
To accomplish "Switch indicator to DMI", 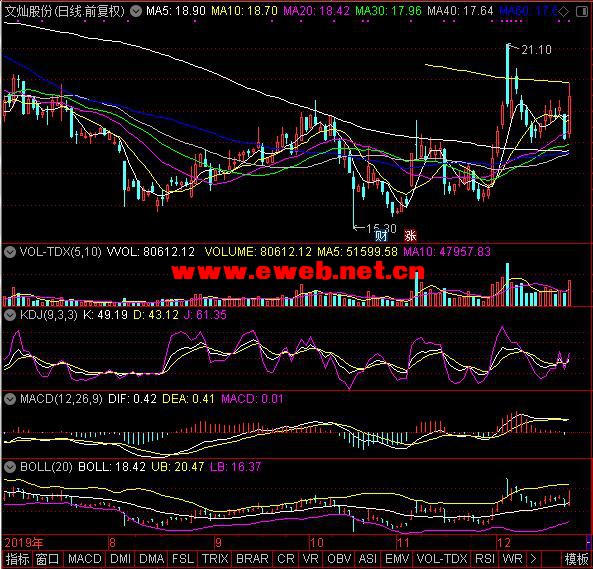I will pos(120,559).
